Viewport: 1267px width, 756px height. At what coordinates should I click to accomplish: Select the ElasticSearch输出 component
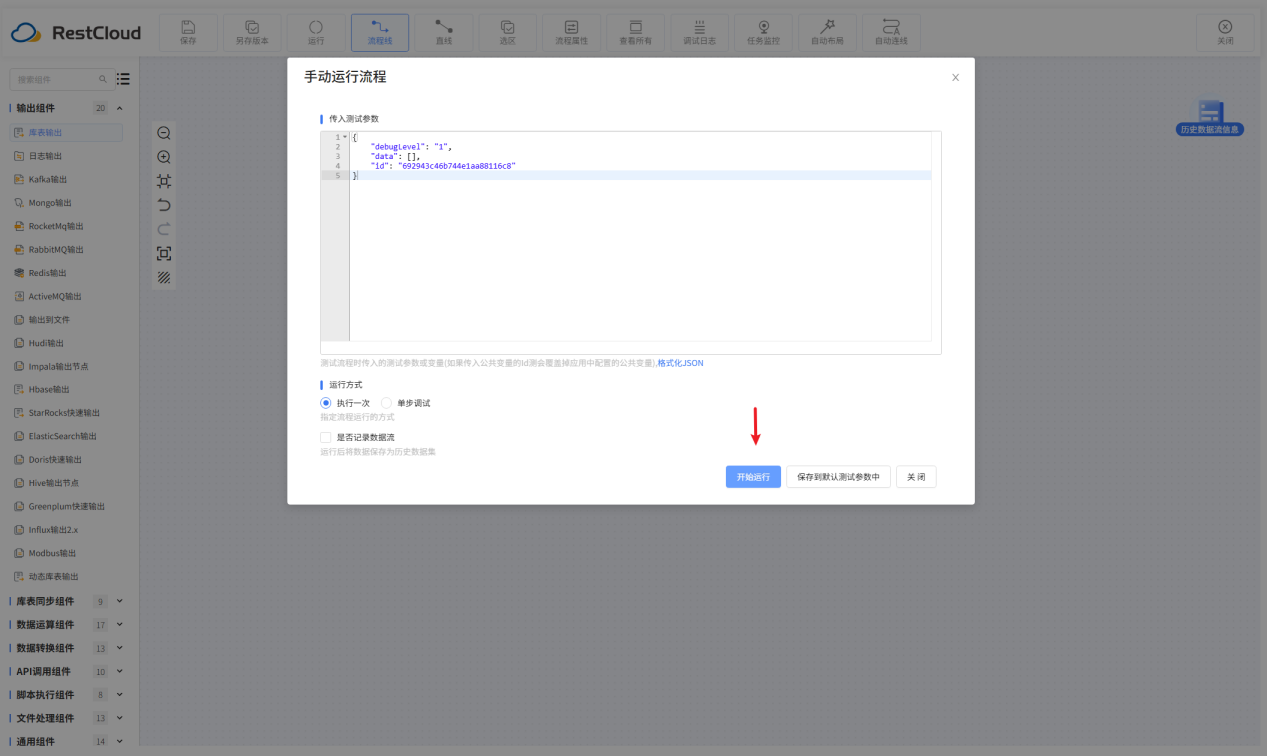(66, 436)
